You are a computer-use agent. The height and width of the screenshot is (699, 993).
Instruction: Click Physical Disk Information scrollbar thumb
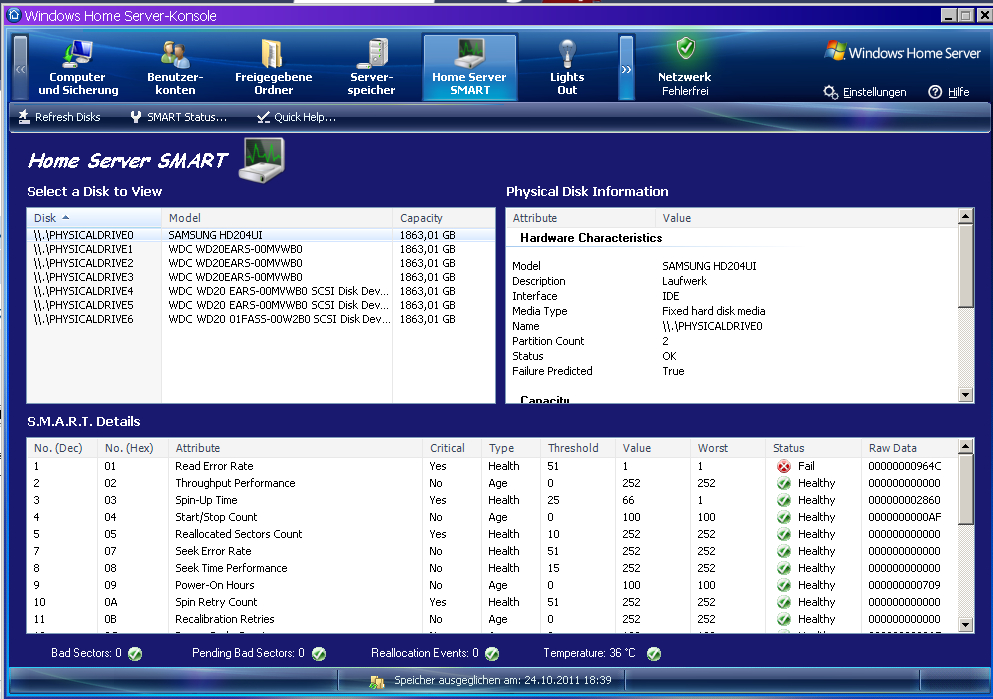coord(965,266)
